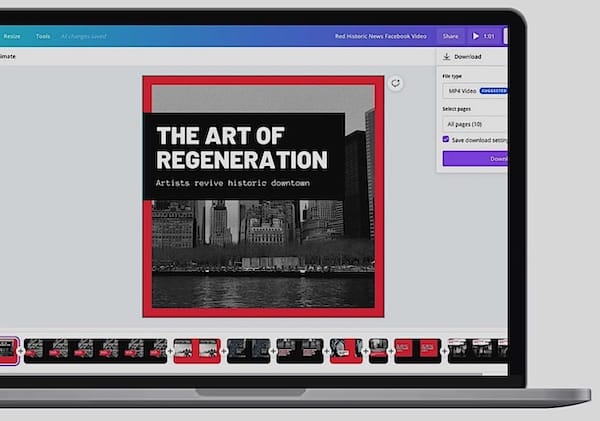Click the plus between the seventh and eighth clips
The width and height of the screenshot is (600, 421).
(x=391, y=351)
